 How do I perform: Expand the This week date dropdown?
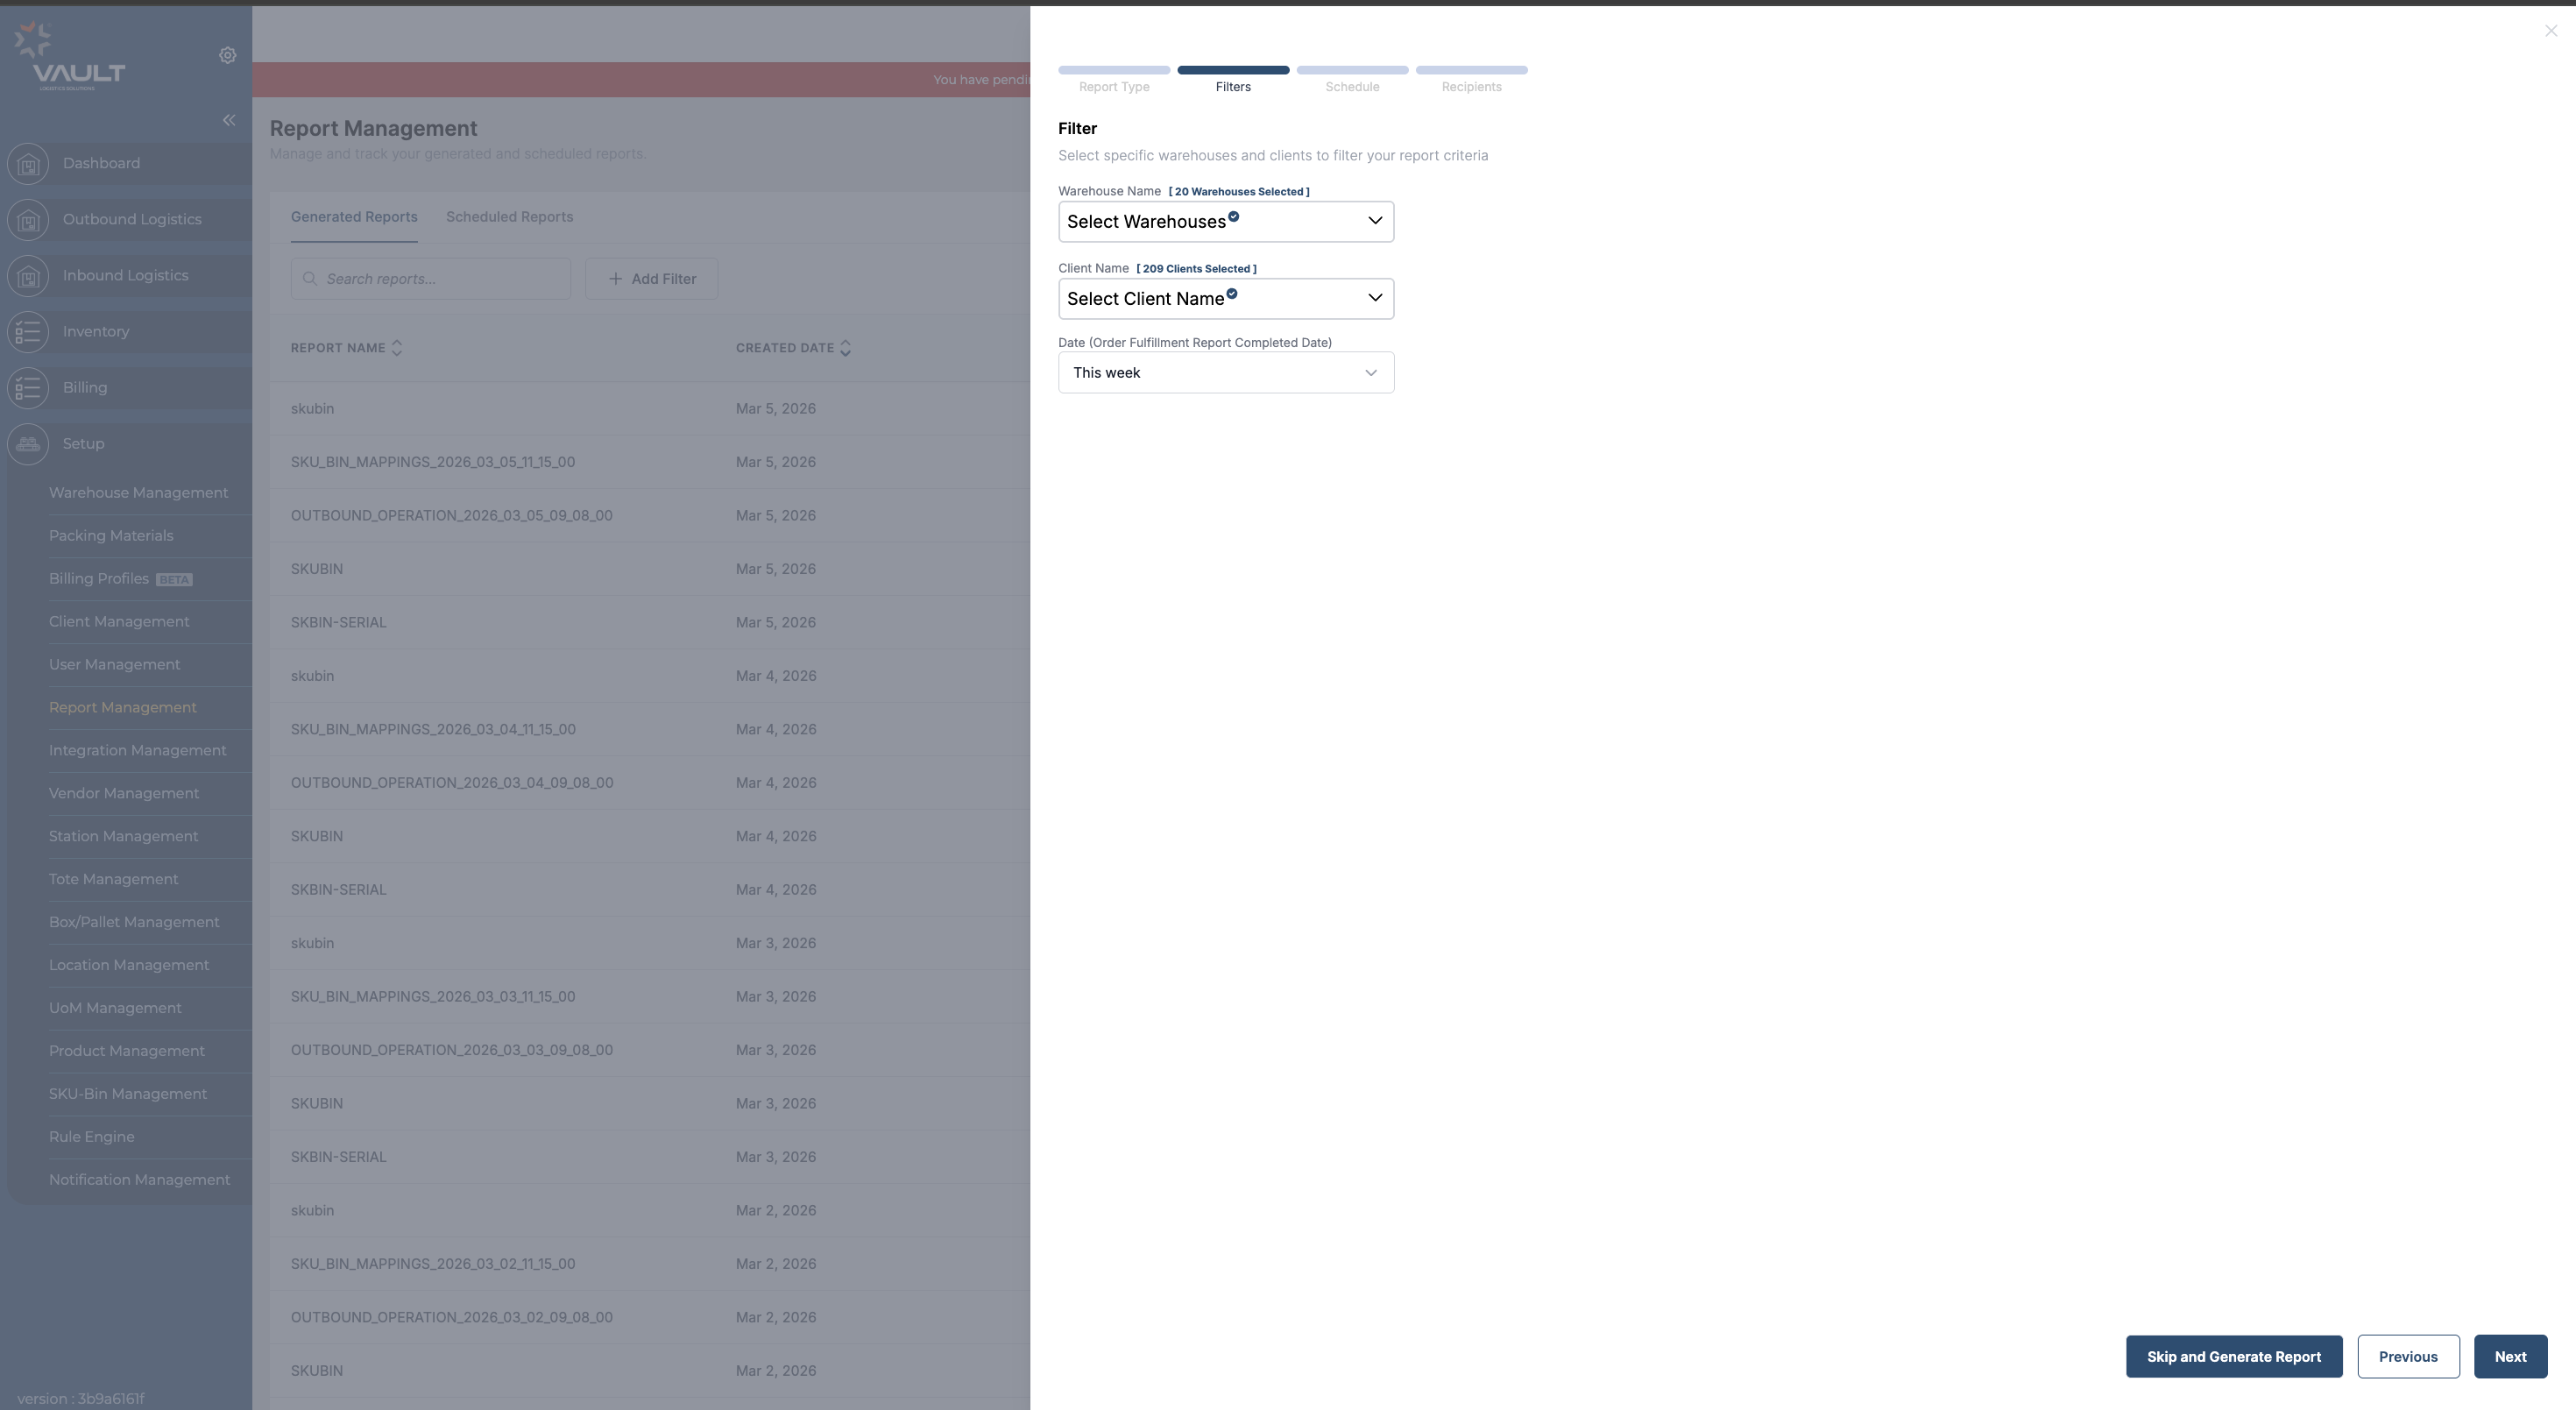point(1225,372)
